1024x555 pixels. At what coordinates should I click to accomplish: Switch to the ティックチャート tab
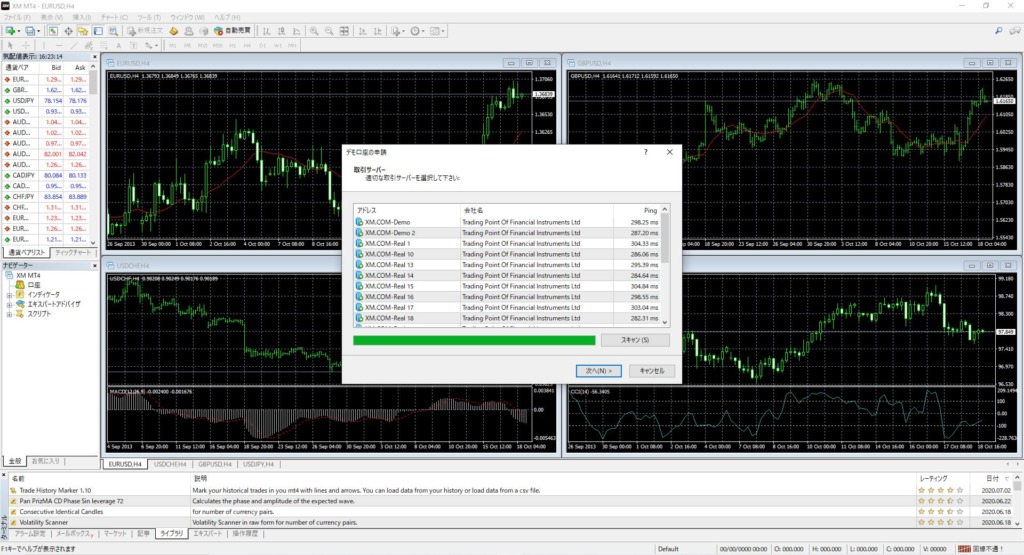tap(73, 252)
